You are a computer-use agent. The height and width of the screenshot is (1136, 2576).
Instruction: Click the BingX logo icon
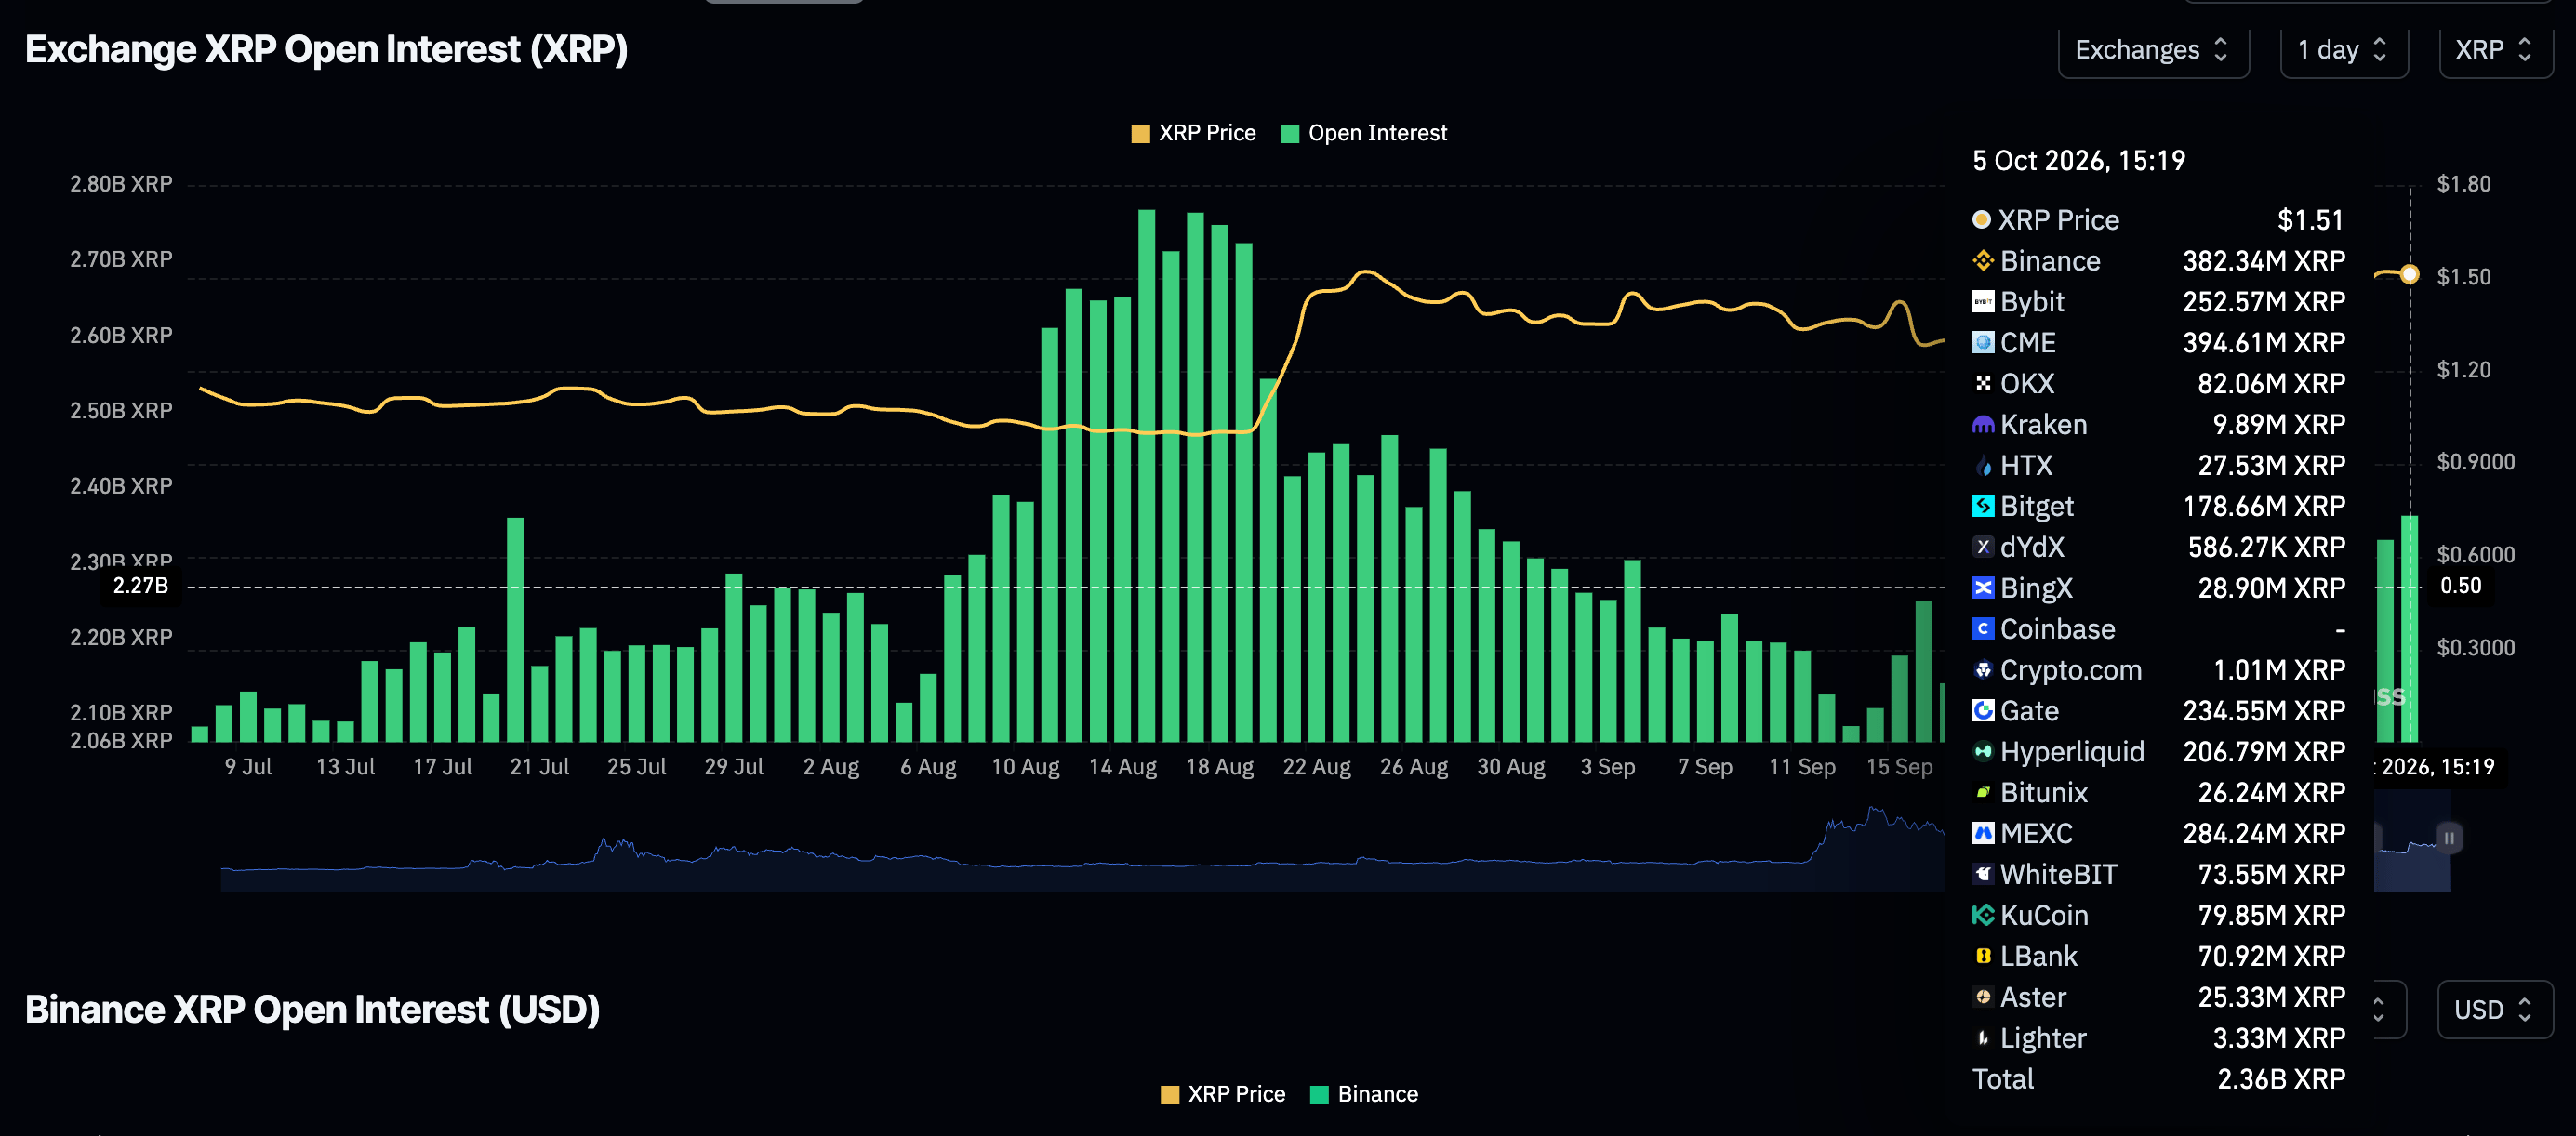(x=1982, y=588)
